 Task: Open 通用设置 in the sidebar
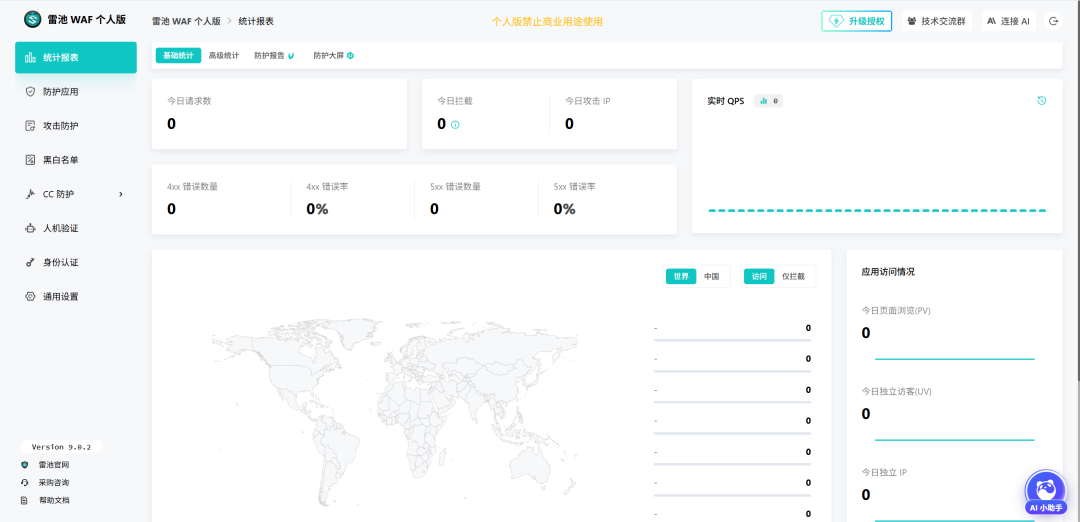76,297
